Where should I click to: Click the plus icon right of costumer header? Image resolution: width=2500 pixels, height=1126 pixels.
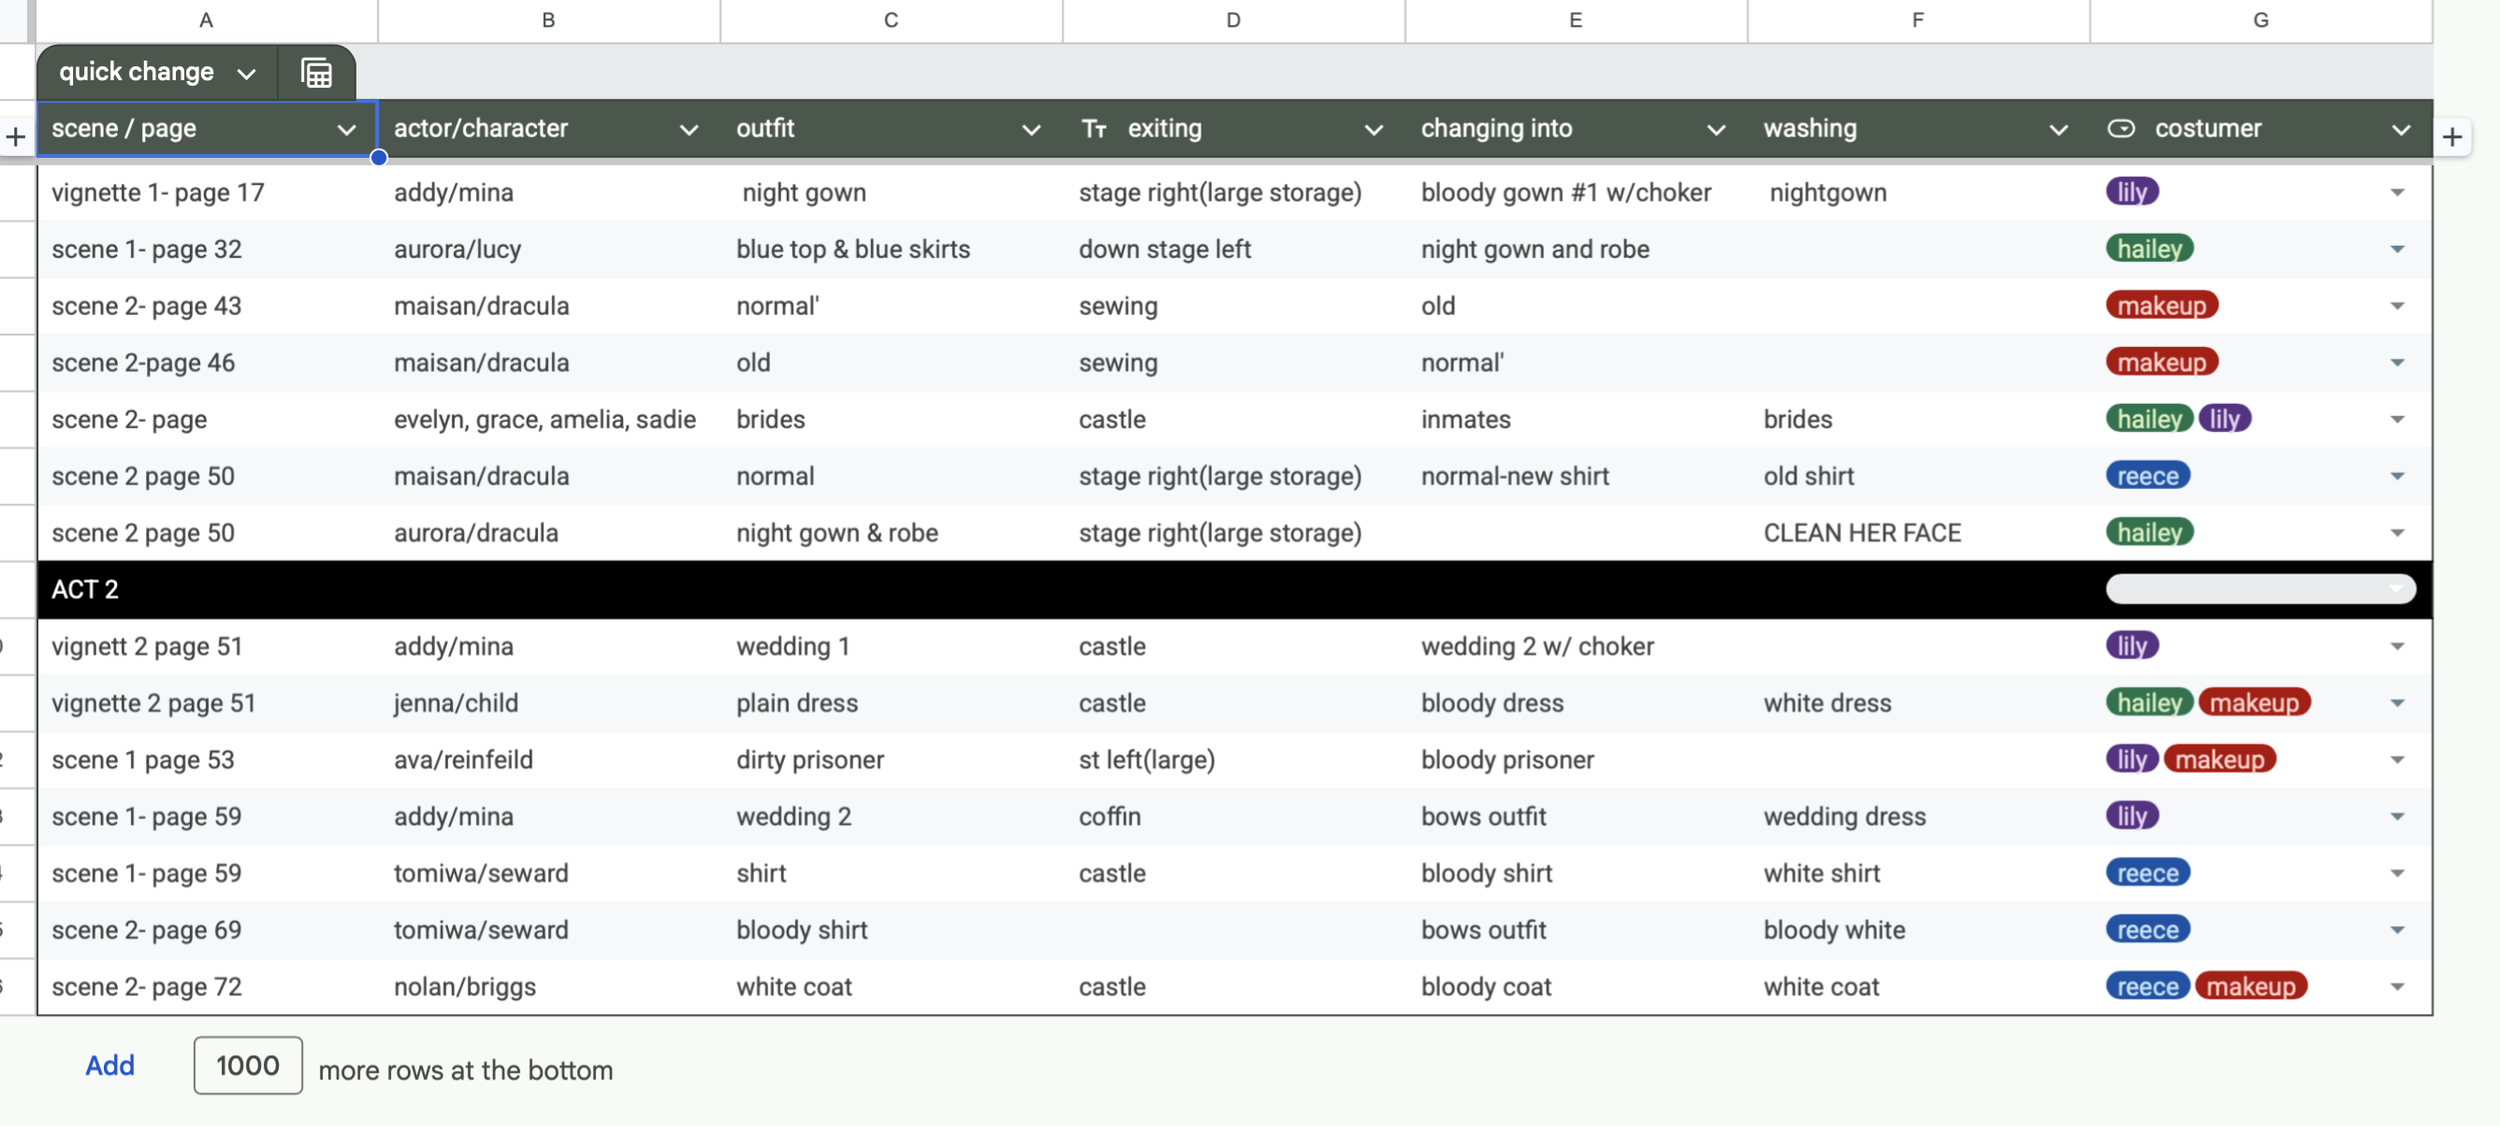[x=2452, y=137]
